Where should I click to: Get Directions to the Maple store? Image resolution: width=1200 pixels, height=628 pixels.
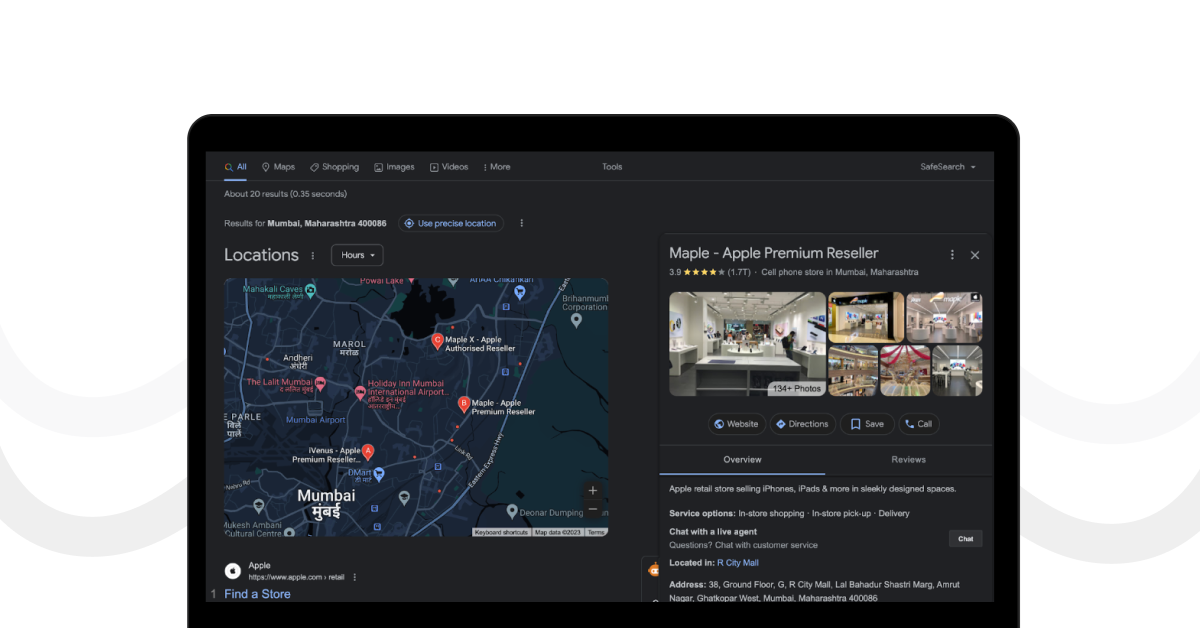802,424
